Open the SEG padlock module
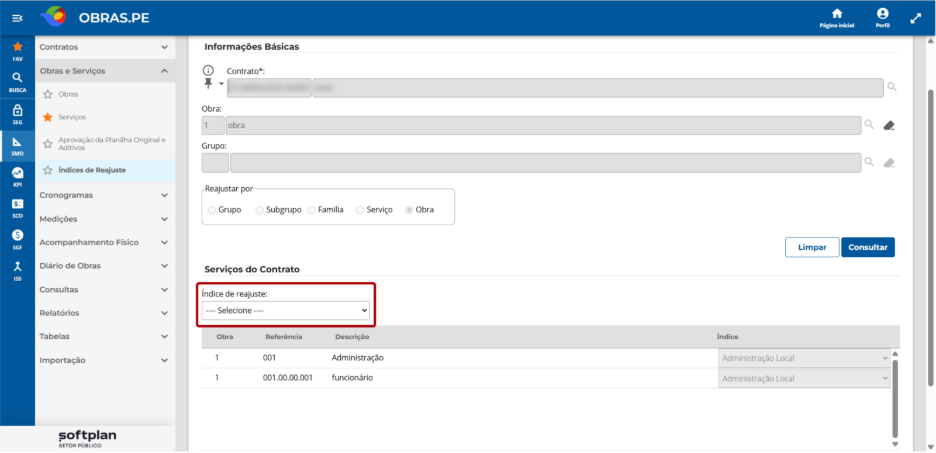The height and width of the screenshot is (453, 936). coord(17,114)
